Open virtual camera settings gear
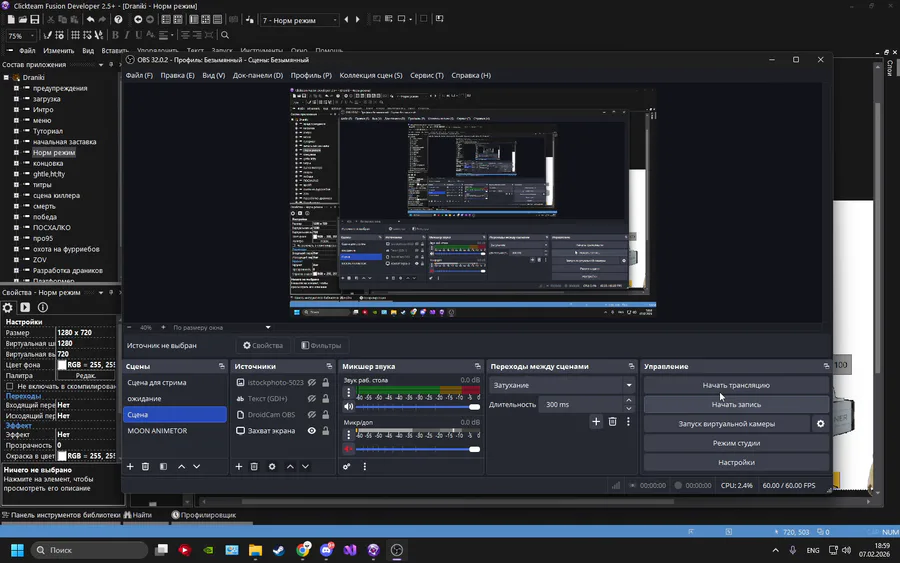The height and width of the screenshot is (563, 900). click(821, 424)
